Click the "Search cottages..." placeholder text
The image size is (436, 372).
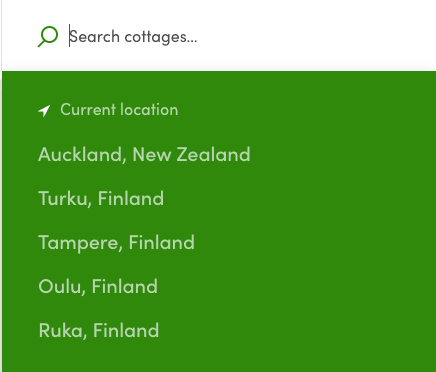click(x=133, y=37)
